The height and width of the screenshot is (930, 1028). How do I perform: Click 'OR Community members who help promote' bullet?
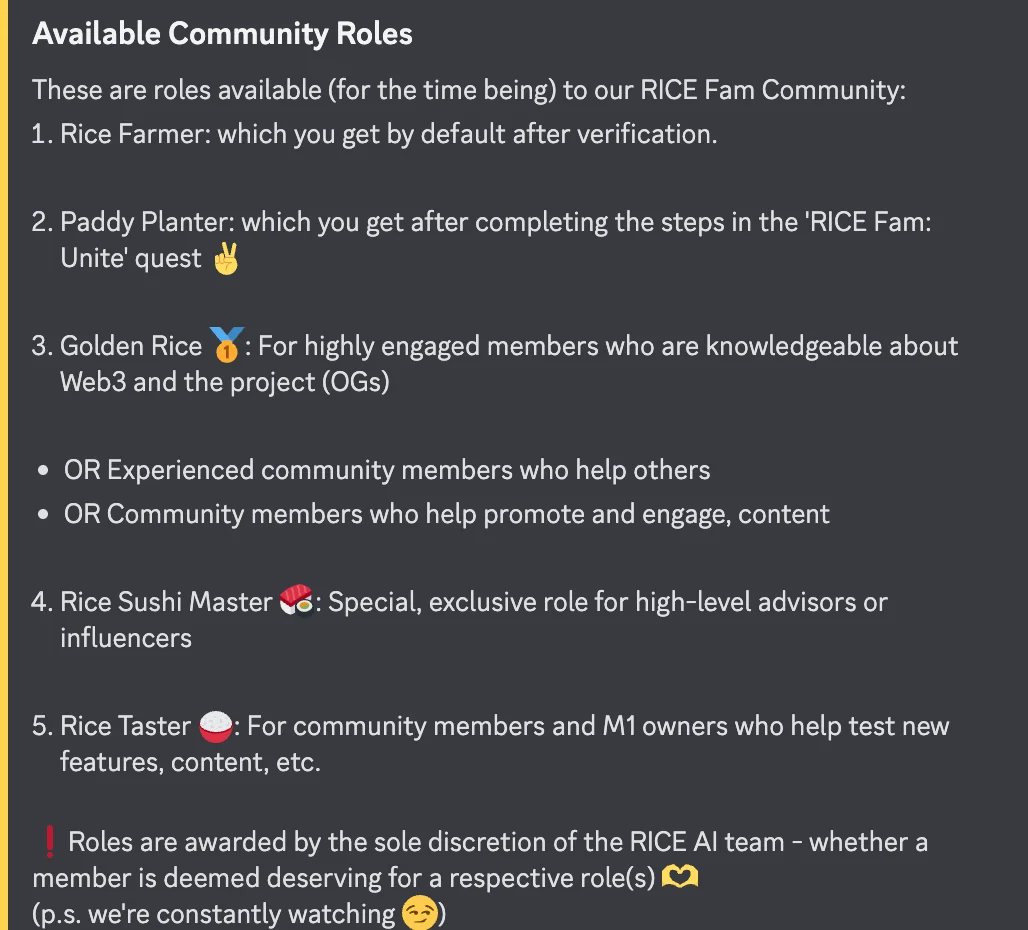pyautogui.click(x=446, y=514)
